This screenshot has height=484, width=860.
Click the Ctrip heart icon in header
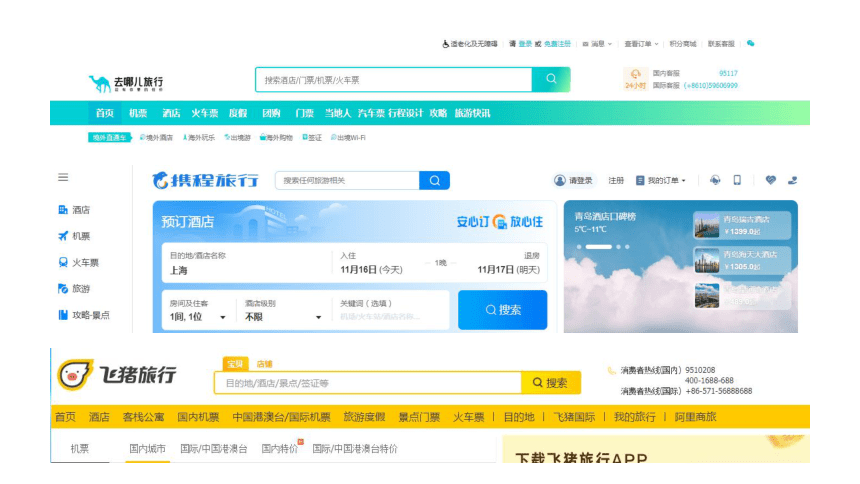[x=771, y=180]
